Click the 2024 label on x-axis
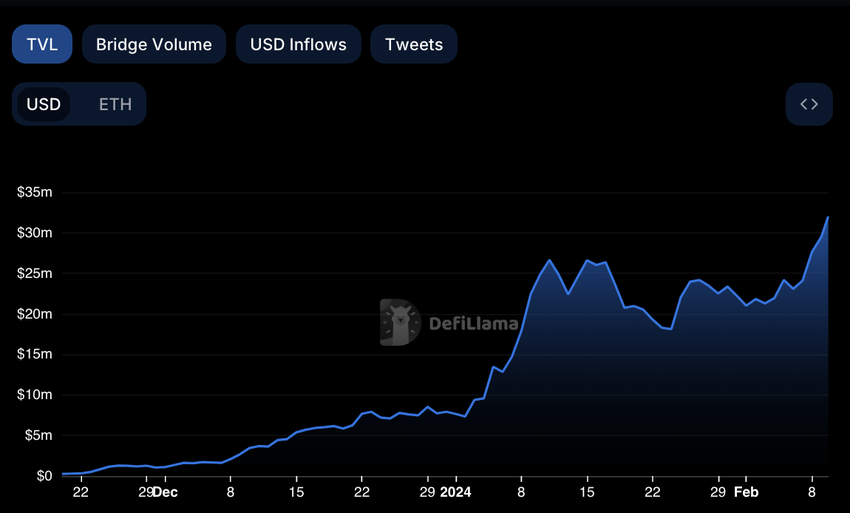Screen dimensions: 850x513 [455, 492]
